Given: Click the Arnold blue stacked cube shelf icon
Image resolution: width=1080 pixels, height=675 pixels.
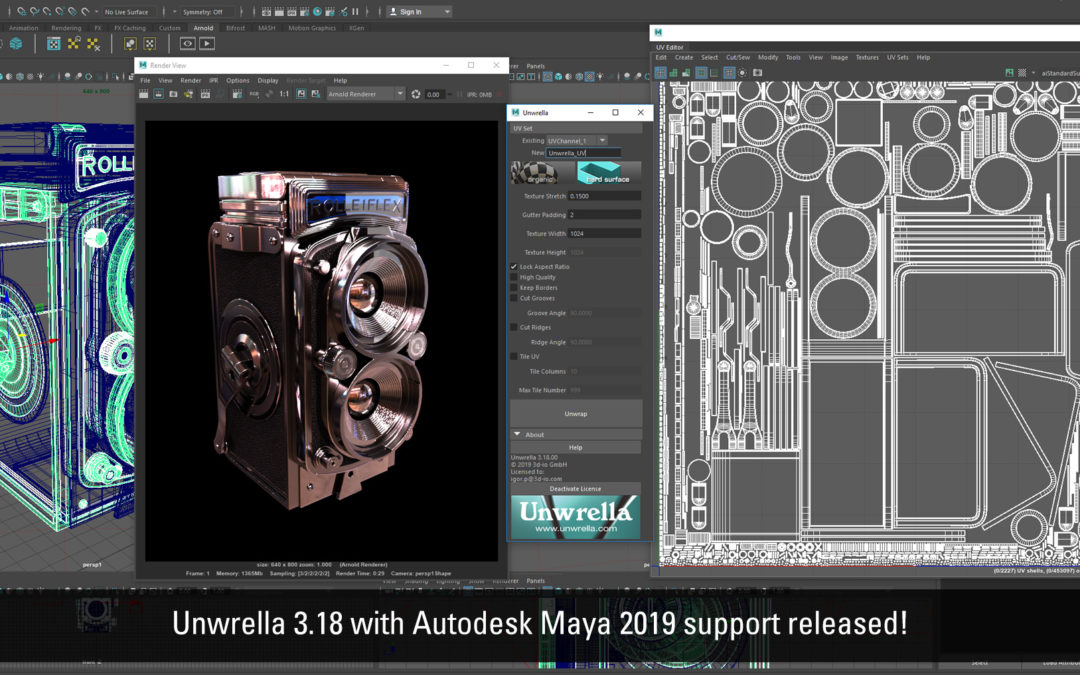Looking at the screenshot, I should [15, 43].
